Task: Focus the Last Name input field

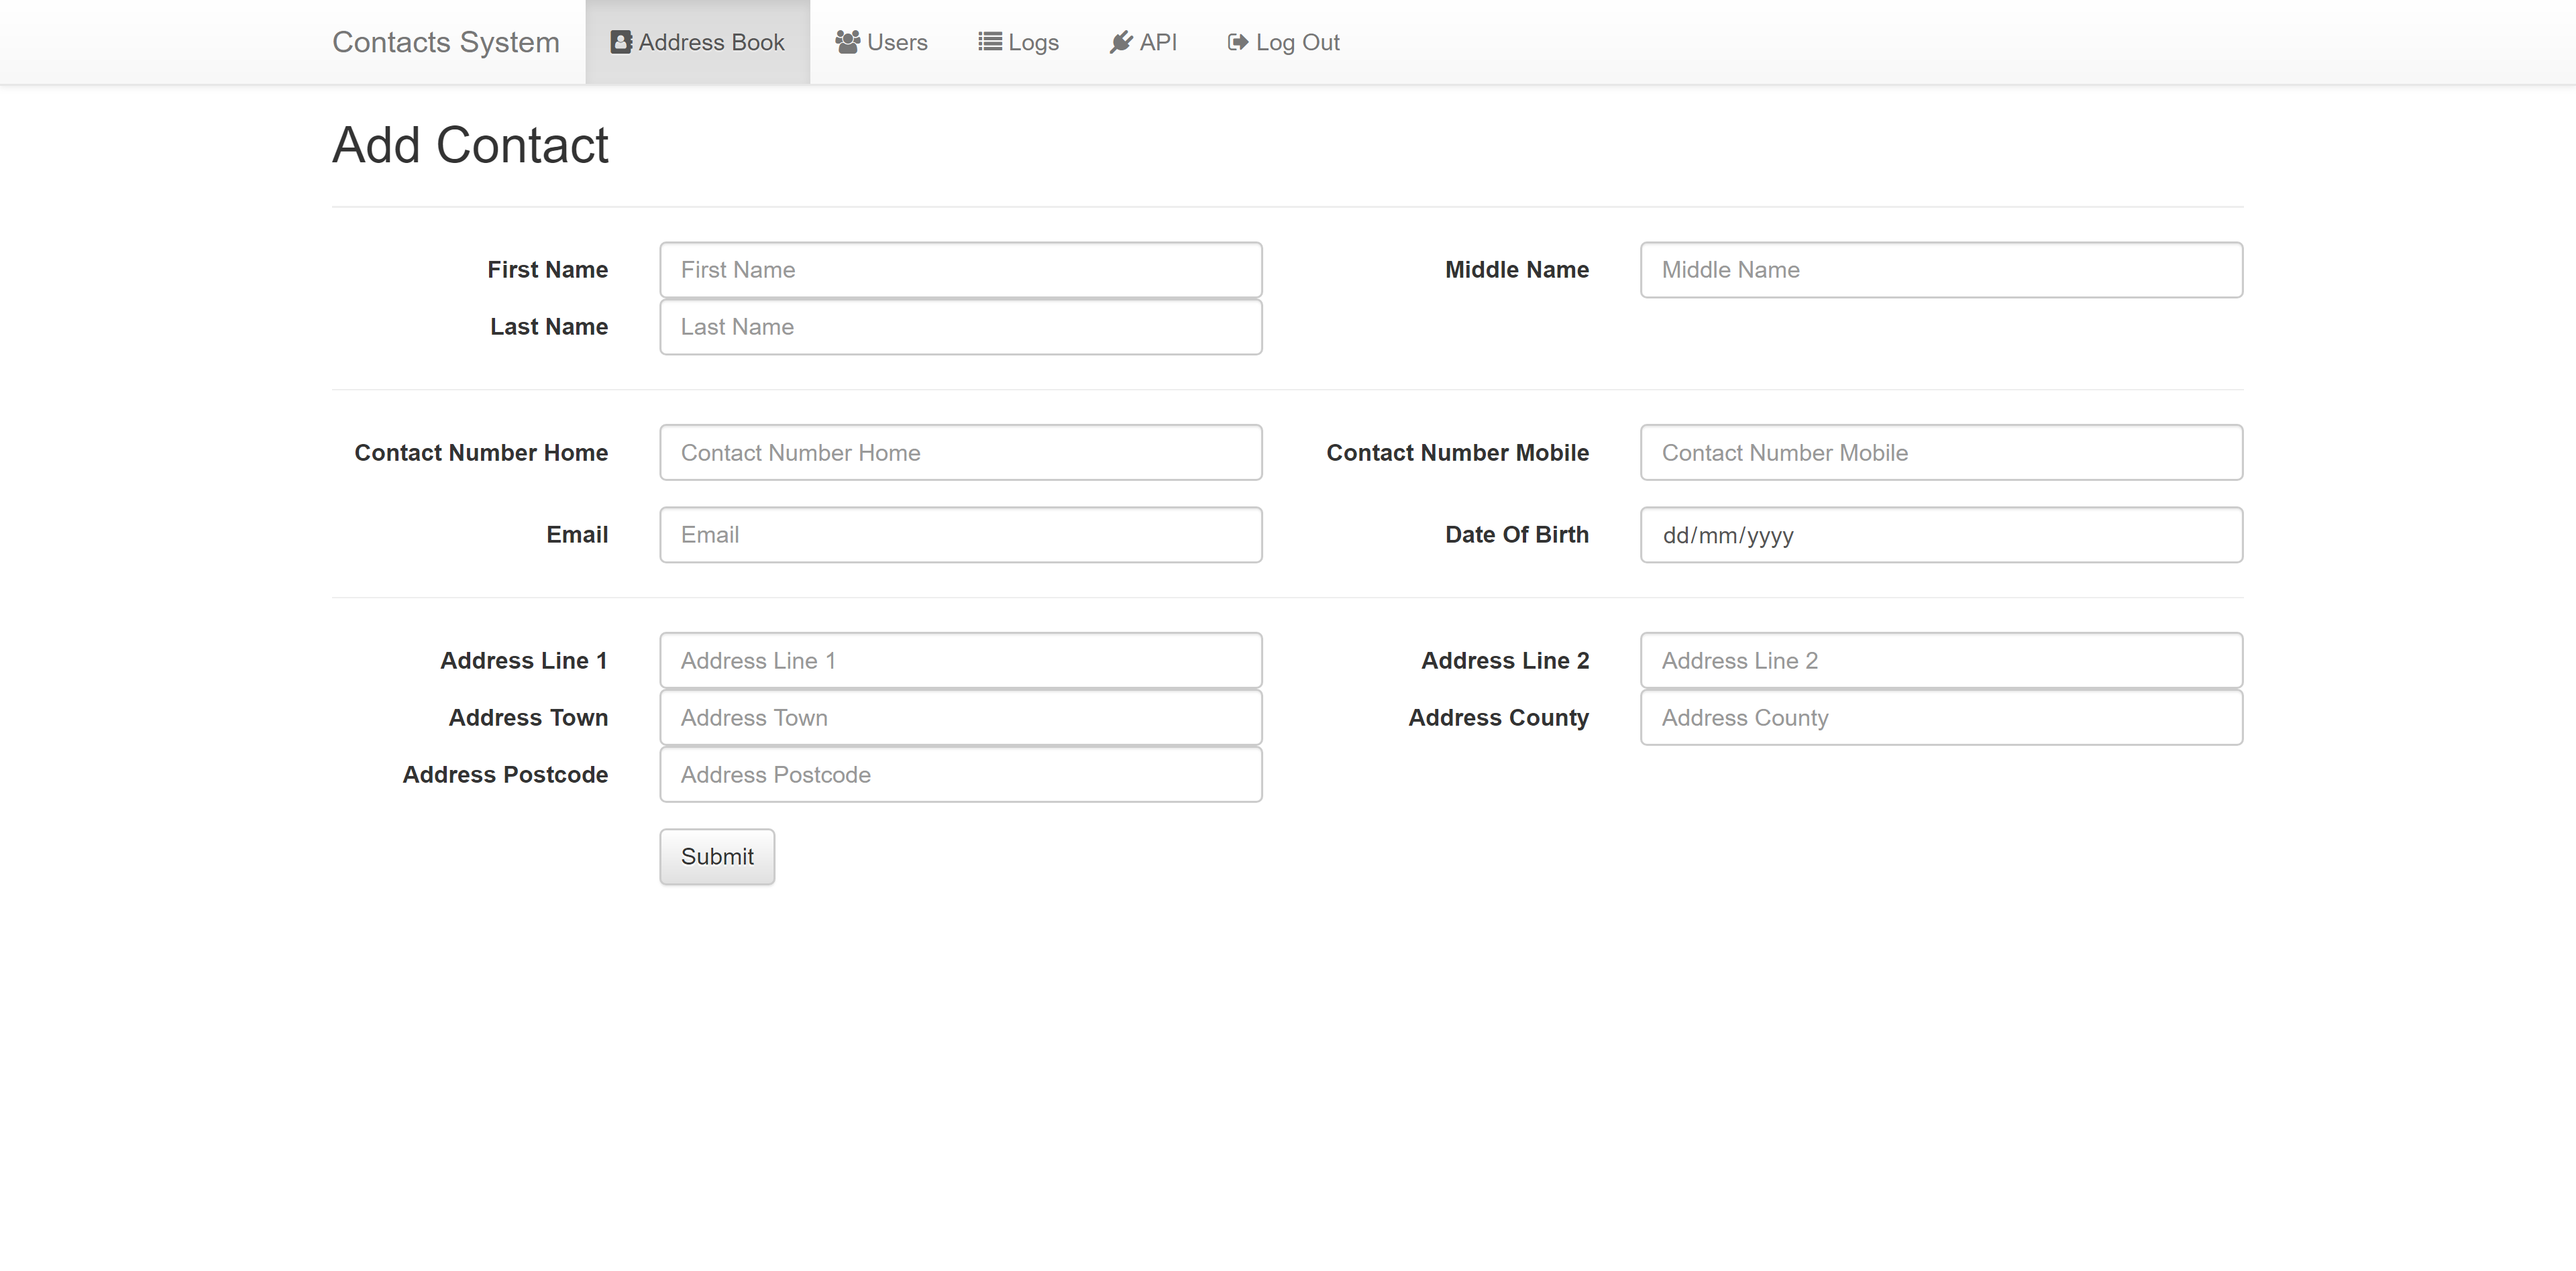Action: tap(961, 327)
